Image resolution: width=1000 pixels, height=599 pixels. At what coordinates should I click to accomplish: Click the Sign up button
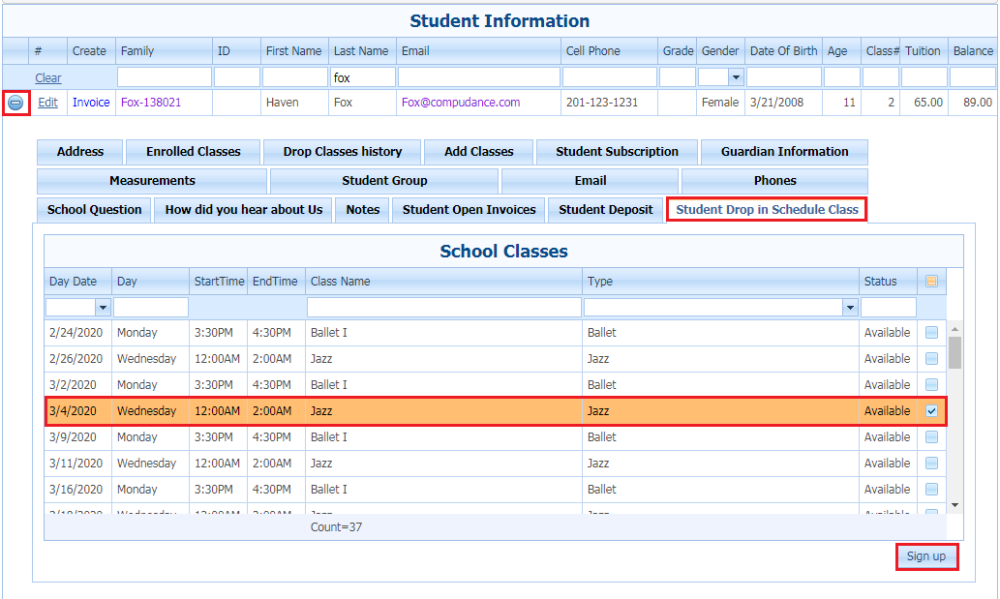tap(926, 556)
